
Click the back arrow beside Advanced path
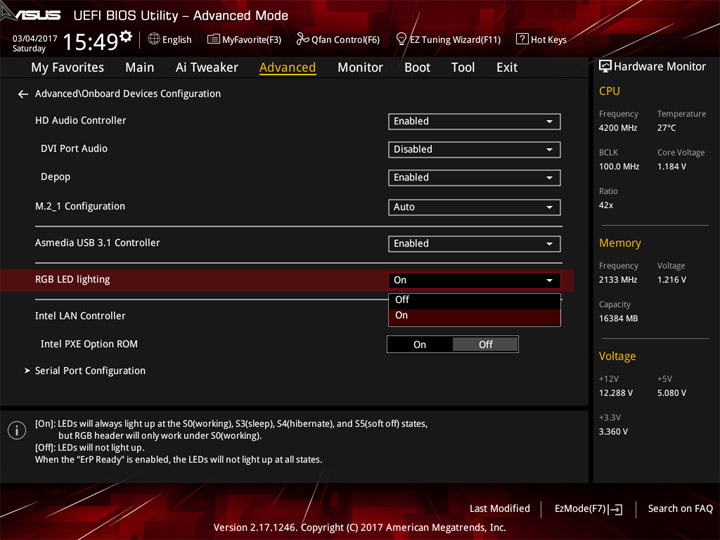coord(23,94)
